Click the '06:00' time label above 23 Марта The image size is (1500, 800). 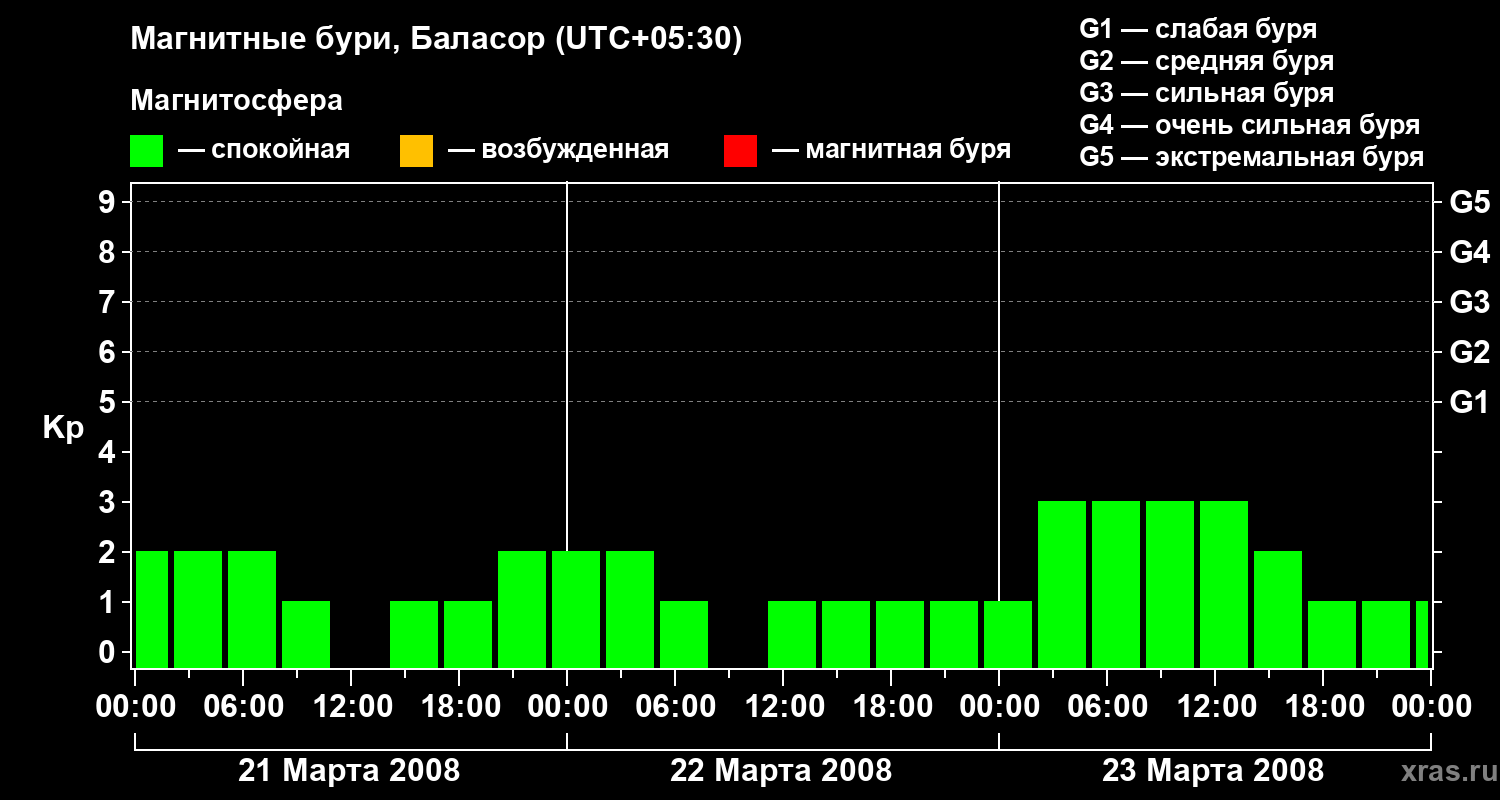pyautogui.click(x=1107, y=707)
